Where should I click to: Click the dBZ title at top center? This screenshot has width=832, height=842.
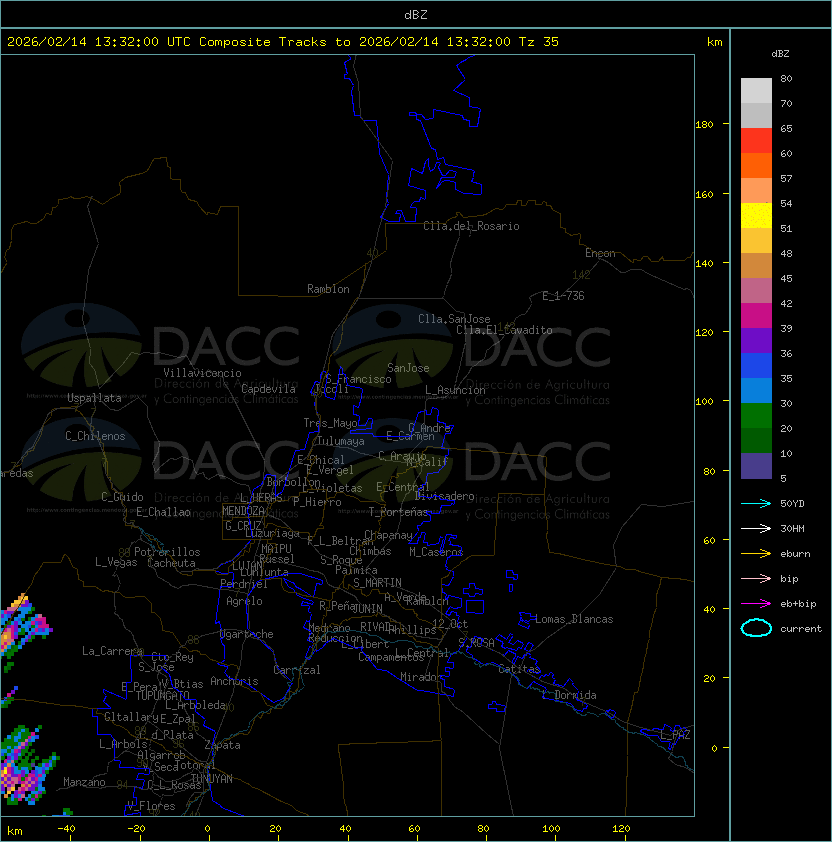click(x=416, y=14)
